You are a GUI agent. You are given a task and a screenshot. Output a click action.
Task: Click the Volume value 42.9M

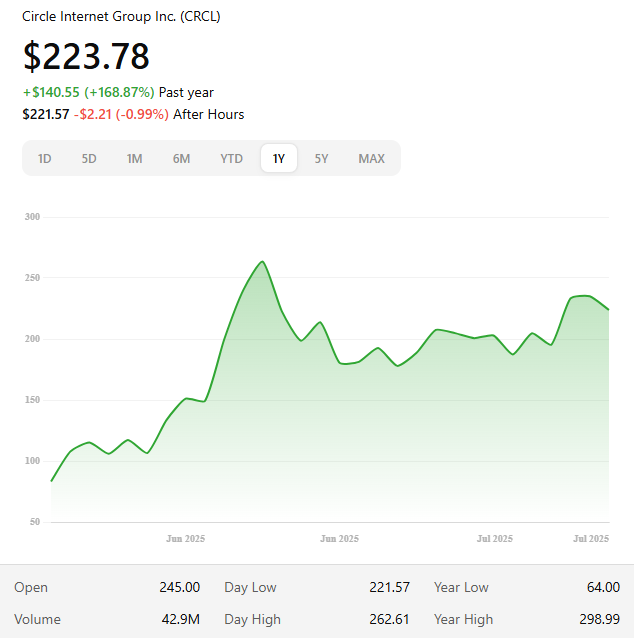tap(181, 619)
